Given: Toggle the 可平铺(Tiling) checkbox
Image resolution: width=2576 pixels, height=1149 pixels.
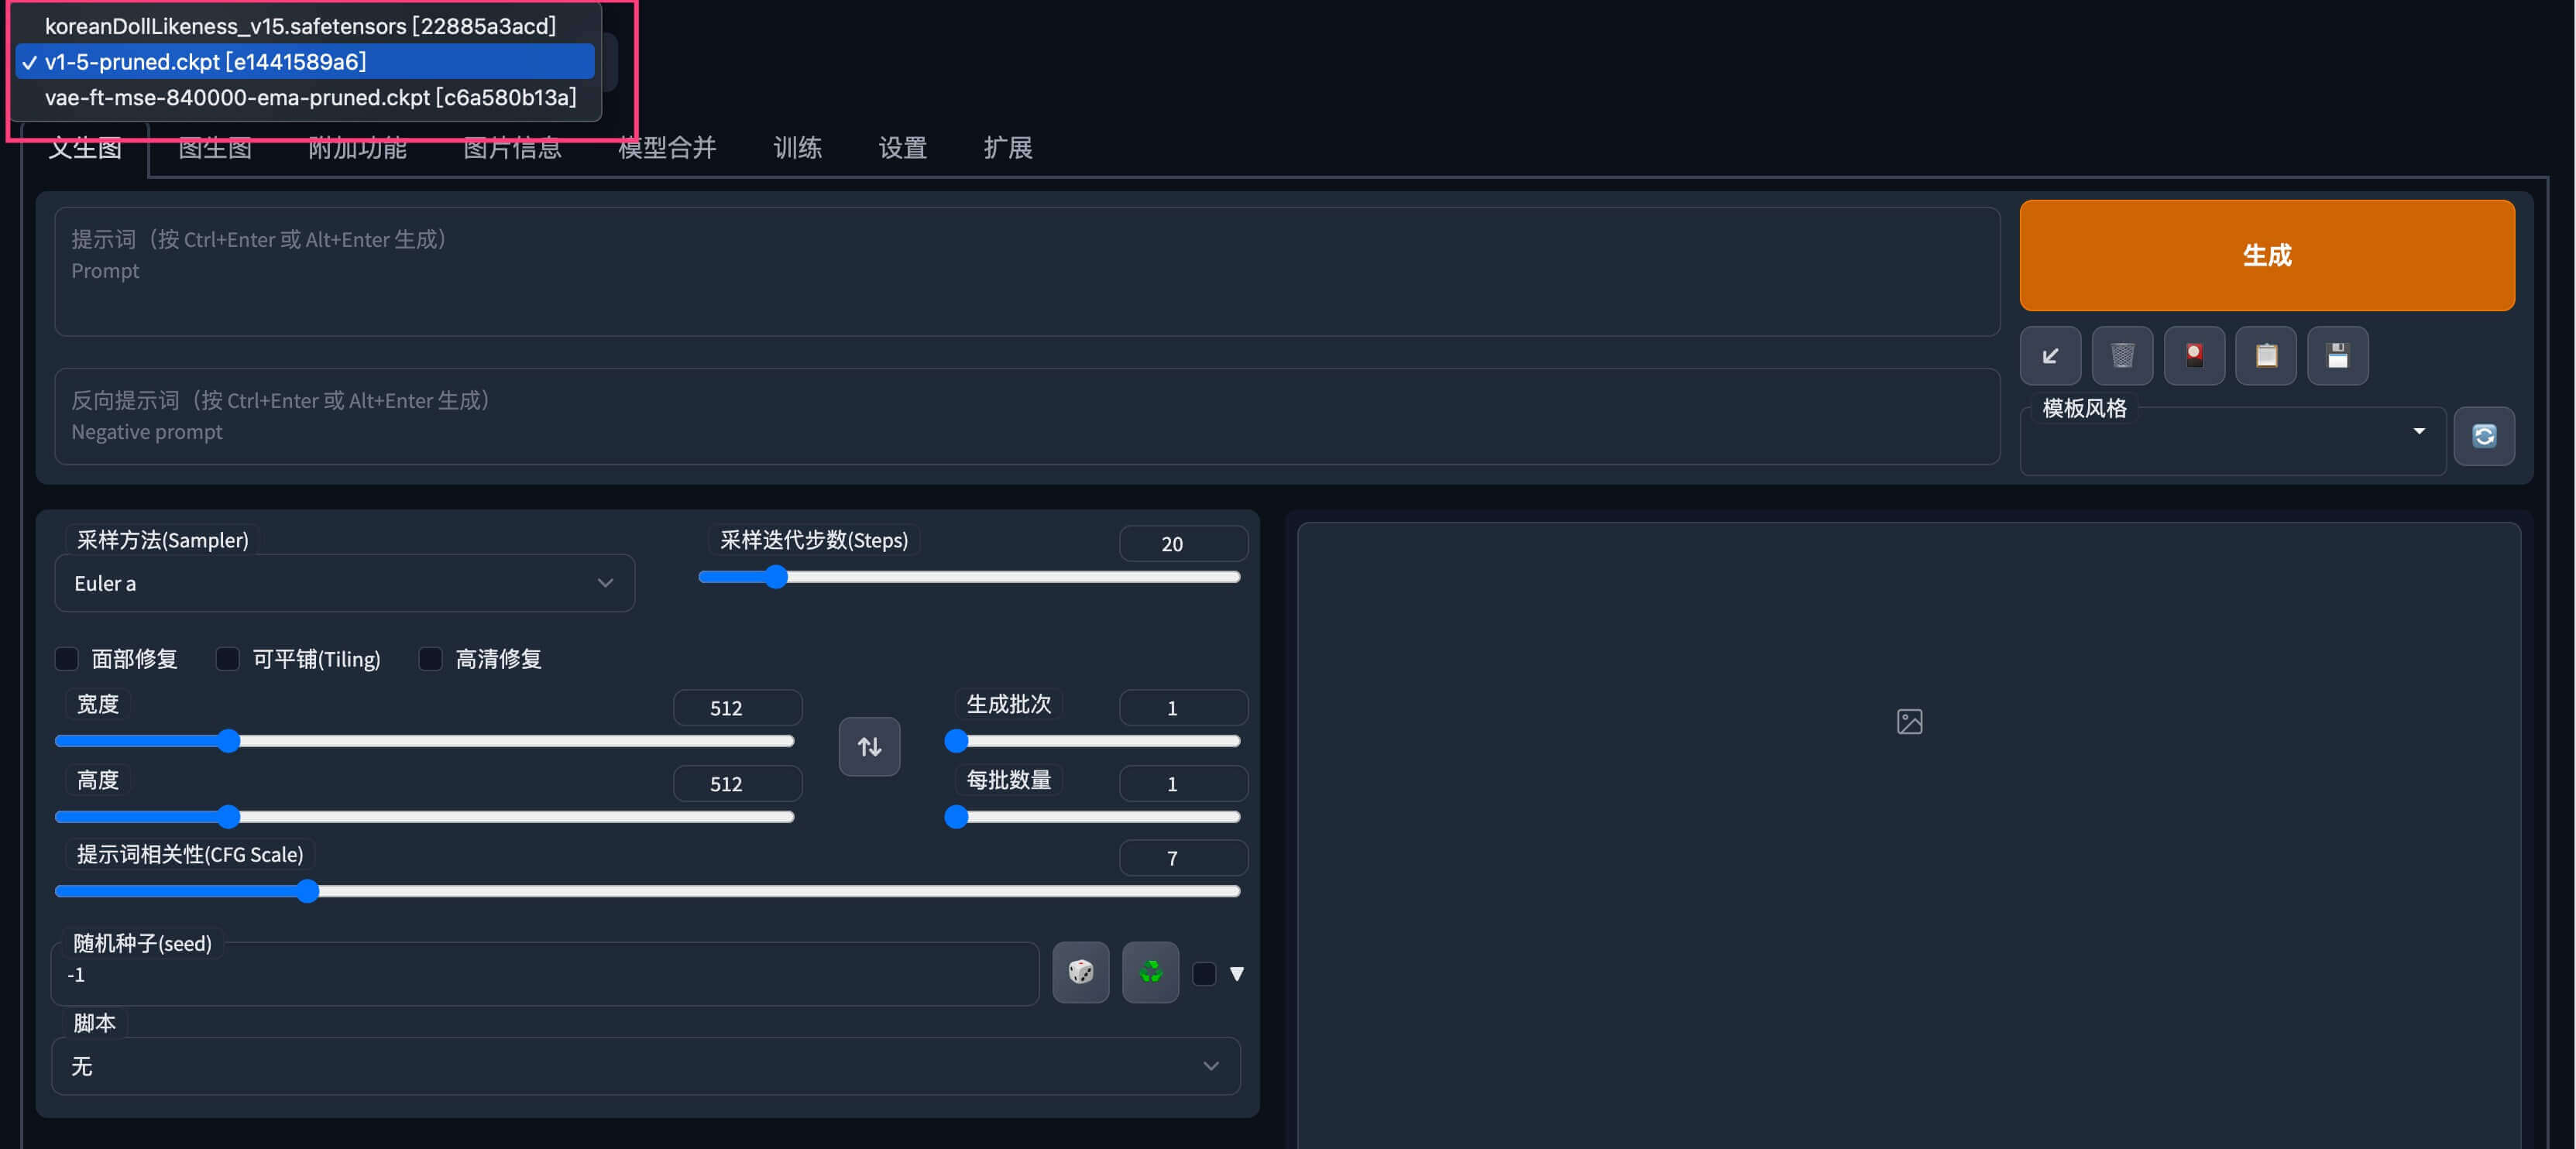Looking at the screenshot, I should 228,659.
